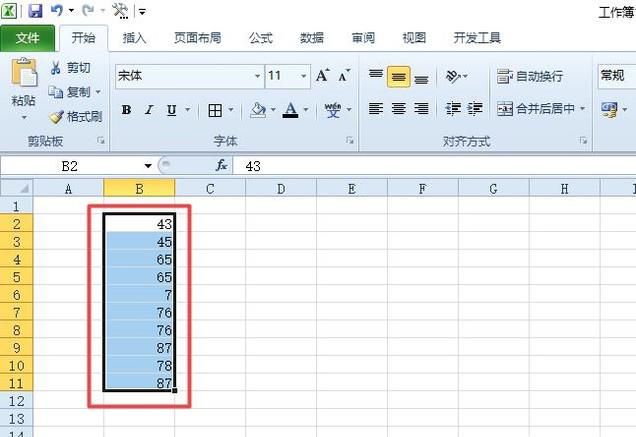Open the 复制 dropdown arrow
This screenshot has height=437, width=636.
click(x=98, y=92)
